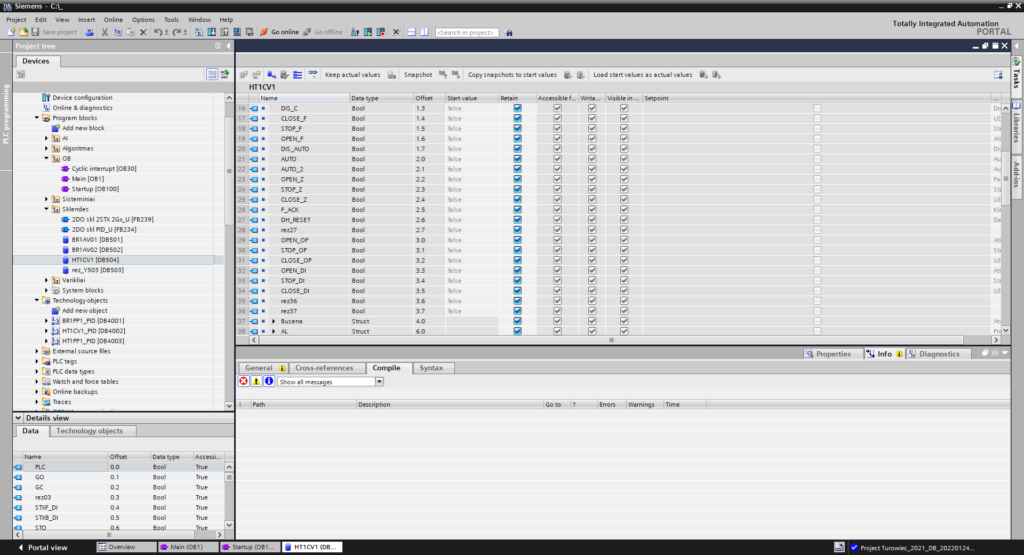The image size is (1024, 555).
Task: Toggle Setpoint checkbox for AUTO row
Action: [817, 159]
